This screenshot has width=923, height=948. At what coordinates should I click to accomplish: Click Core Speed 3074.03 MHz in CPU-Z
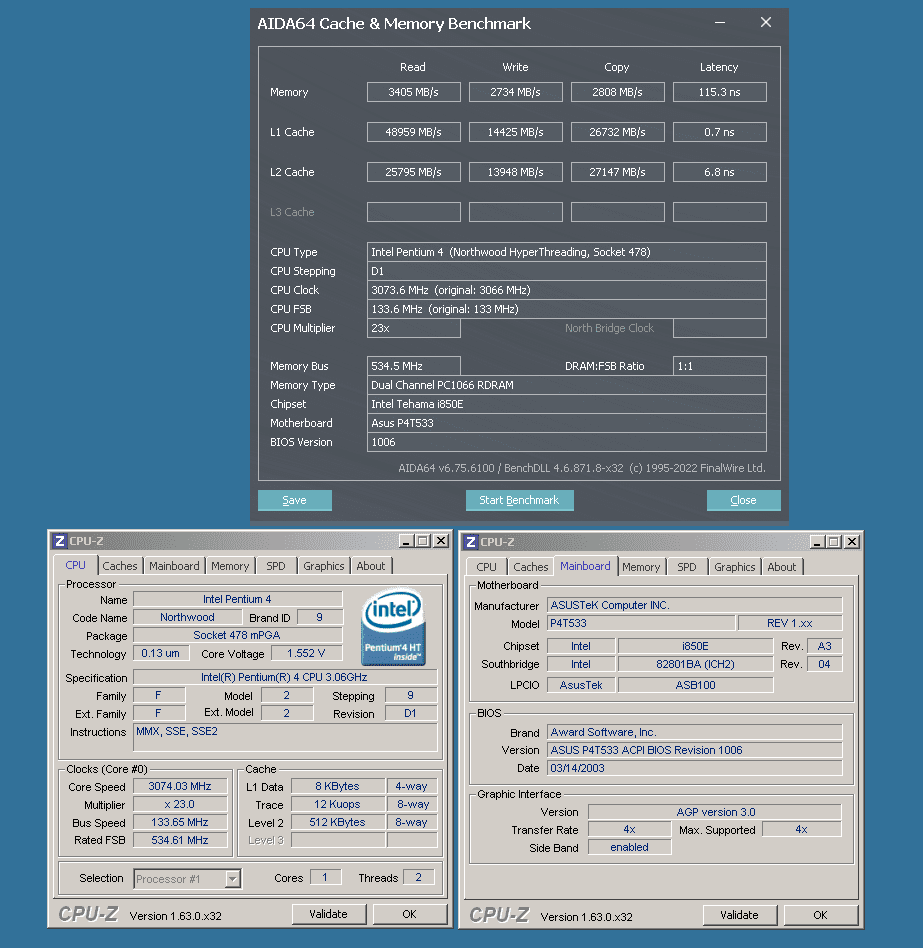pos(180,786)
